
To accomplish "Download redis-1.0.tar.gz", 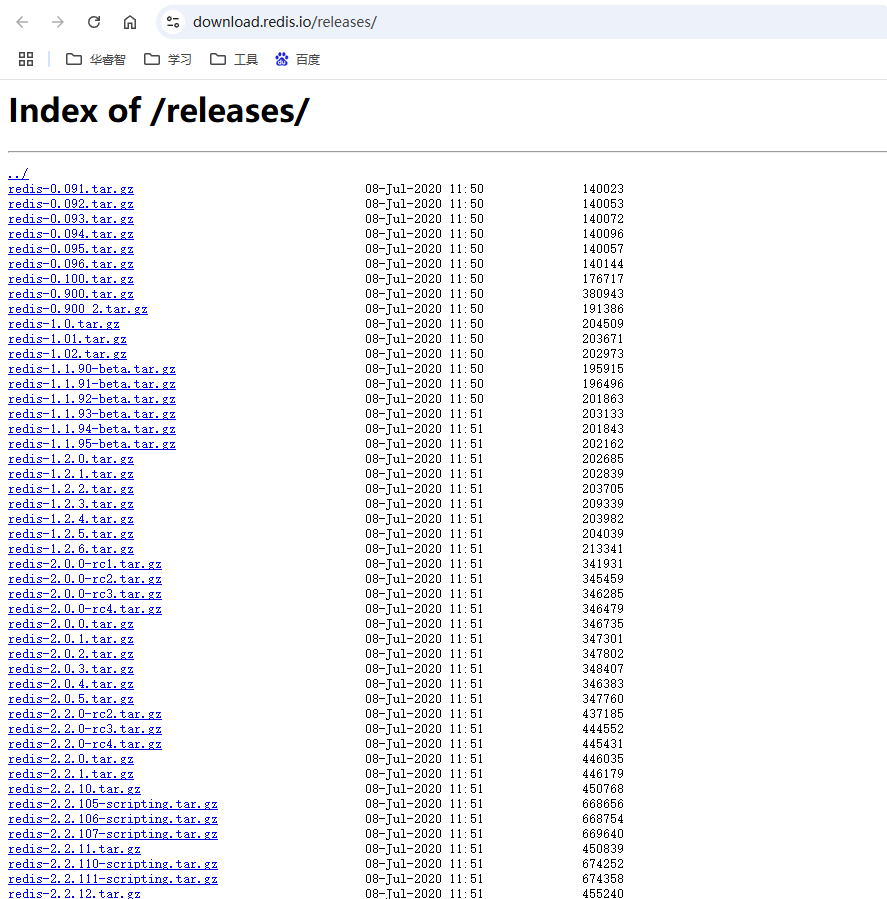I will point(64,324).
